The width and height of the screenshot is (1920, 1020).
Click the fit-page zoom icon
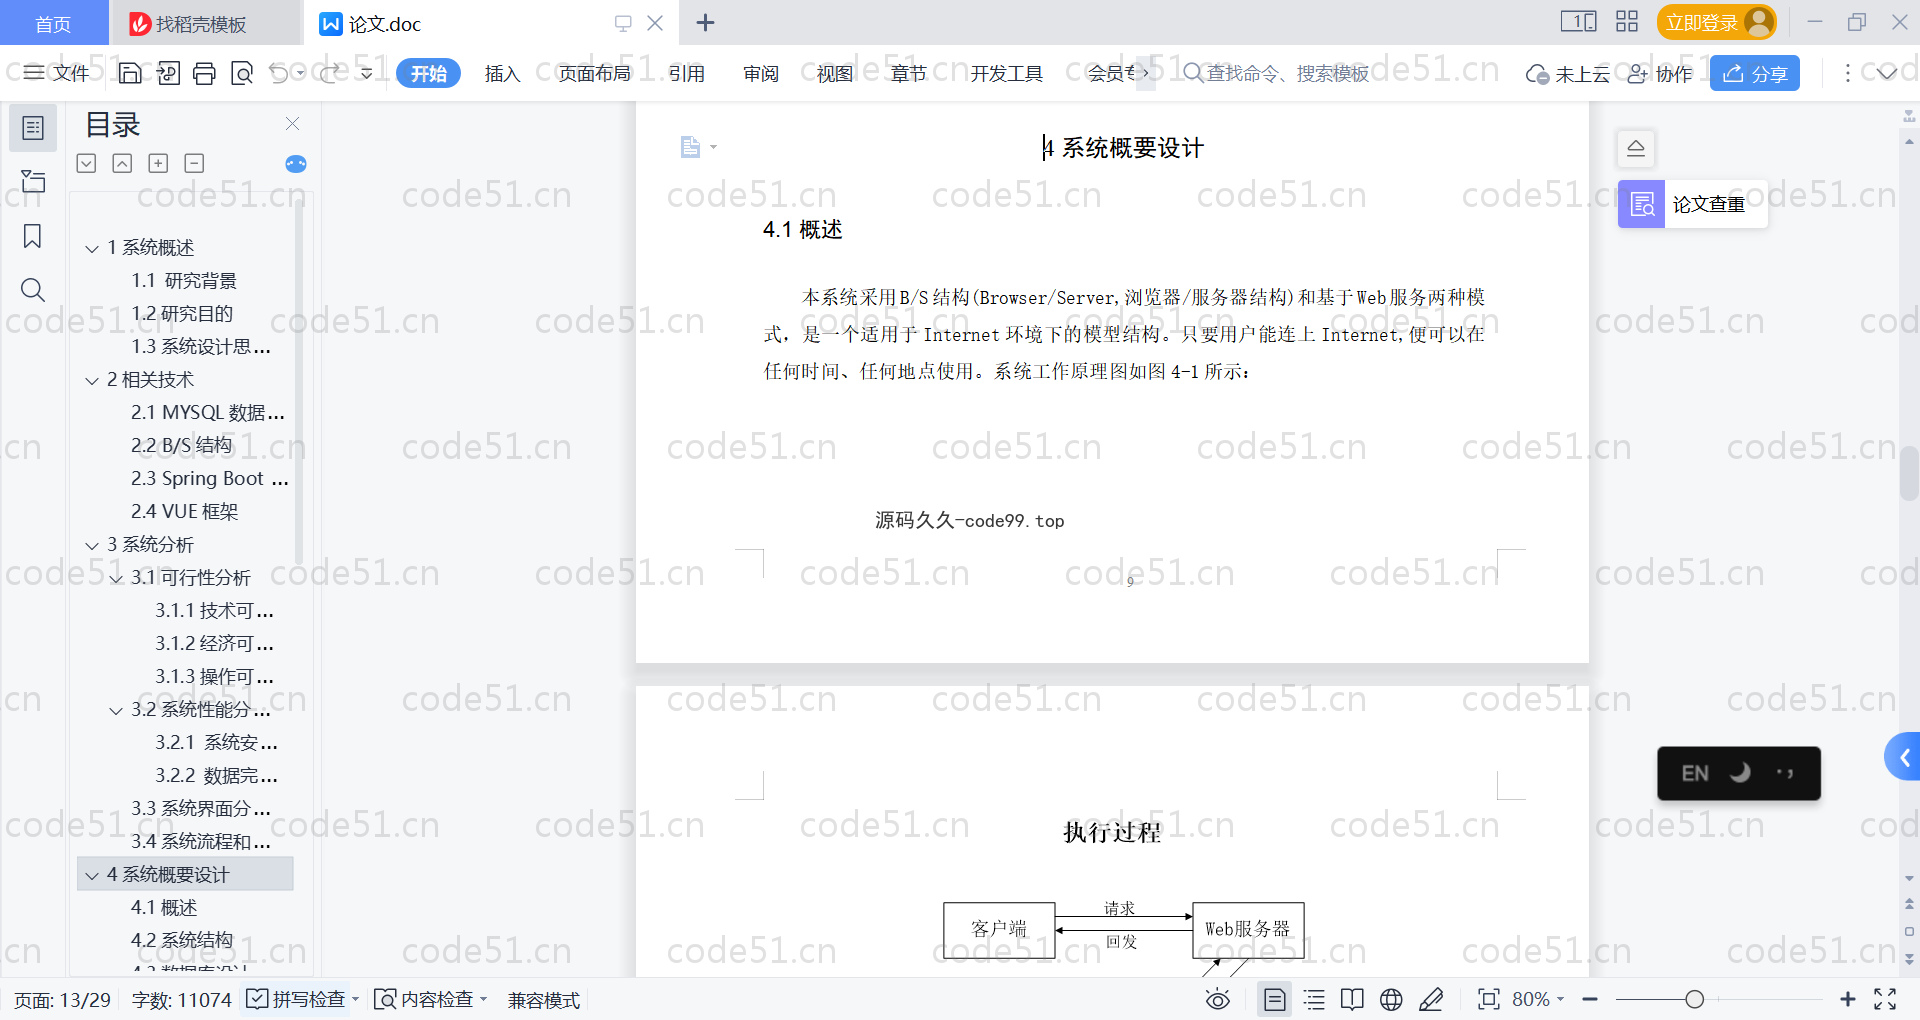point(1489,999)
